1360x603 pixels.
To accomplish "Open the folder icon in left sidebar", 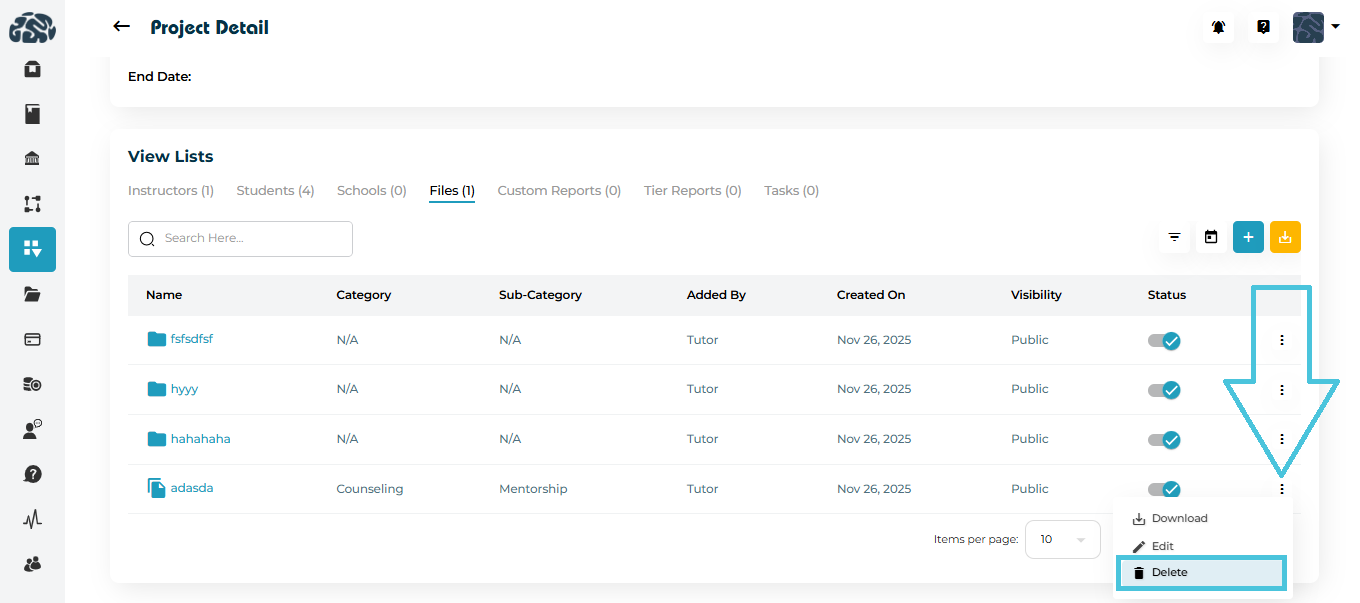I will click(32, 294).
